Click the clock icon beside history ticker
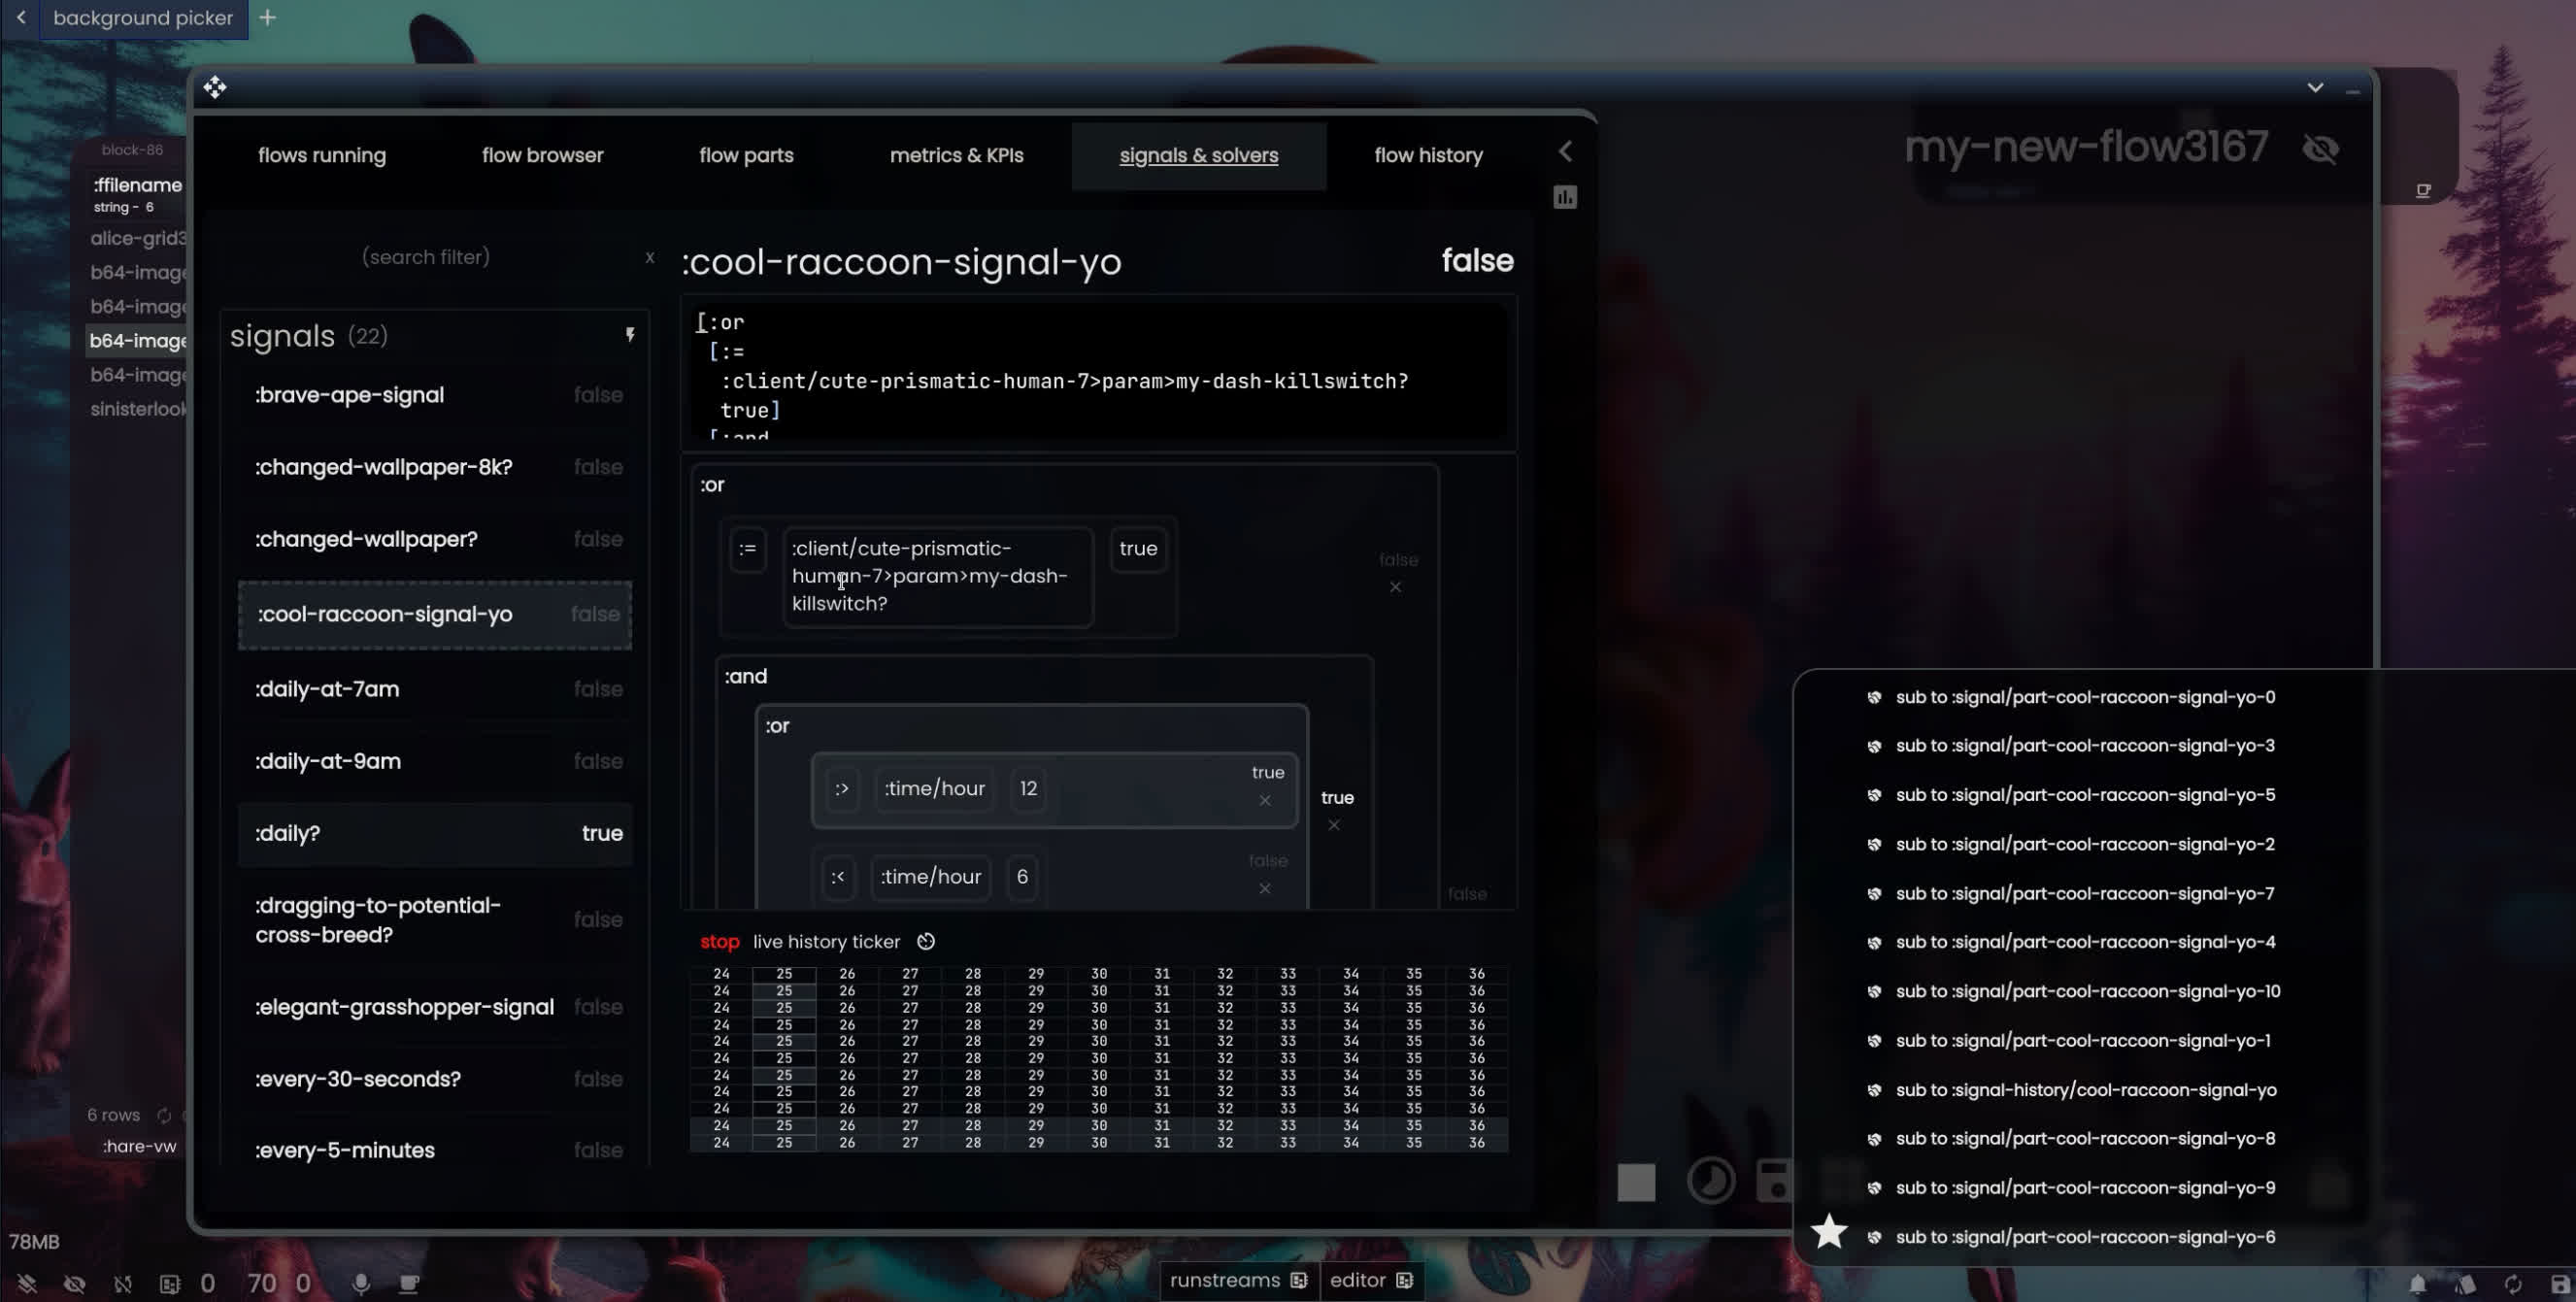Viewport: 2576px width, 1302px height. 926,942
